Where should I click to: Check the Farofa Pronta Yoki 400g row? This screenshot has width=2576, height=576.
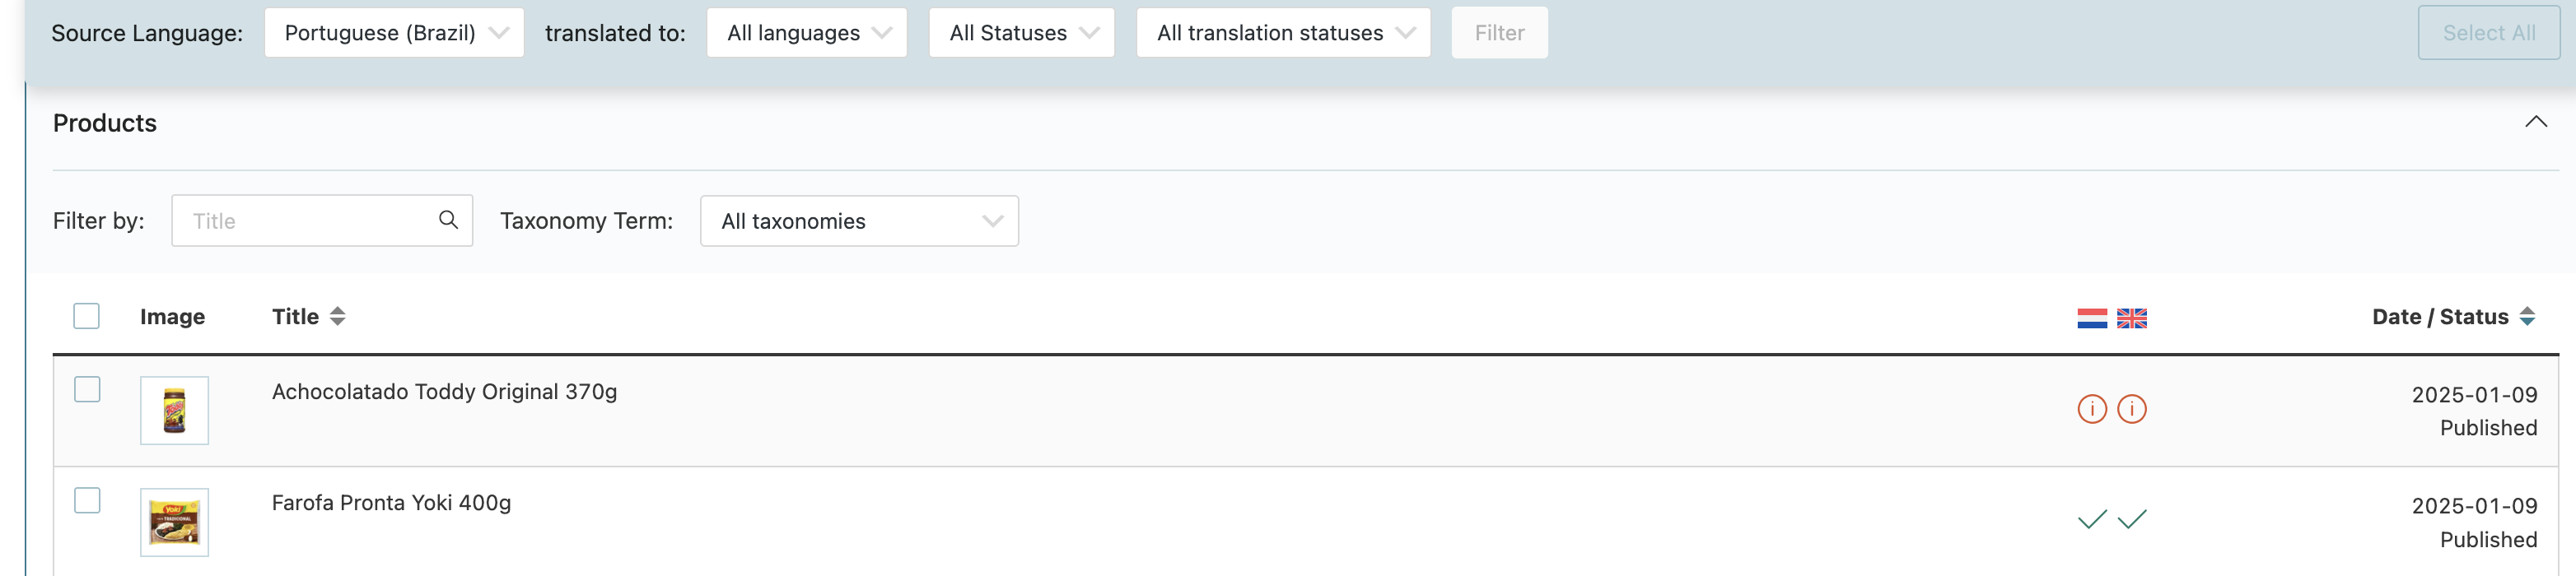click(88, 500)
